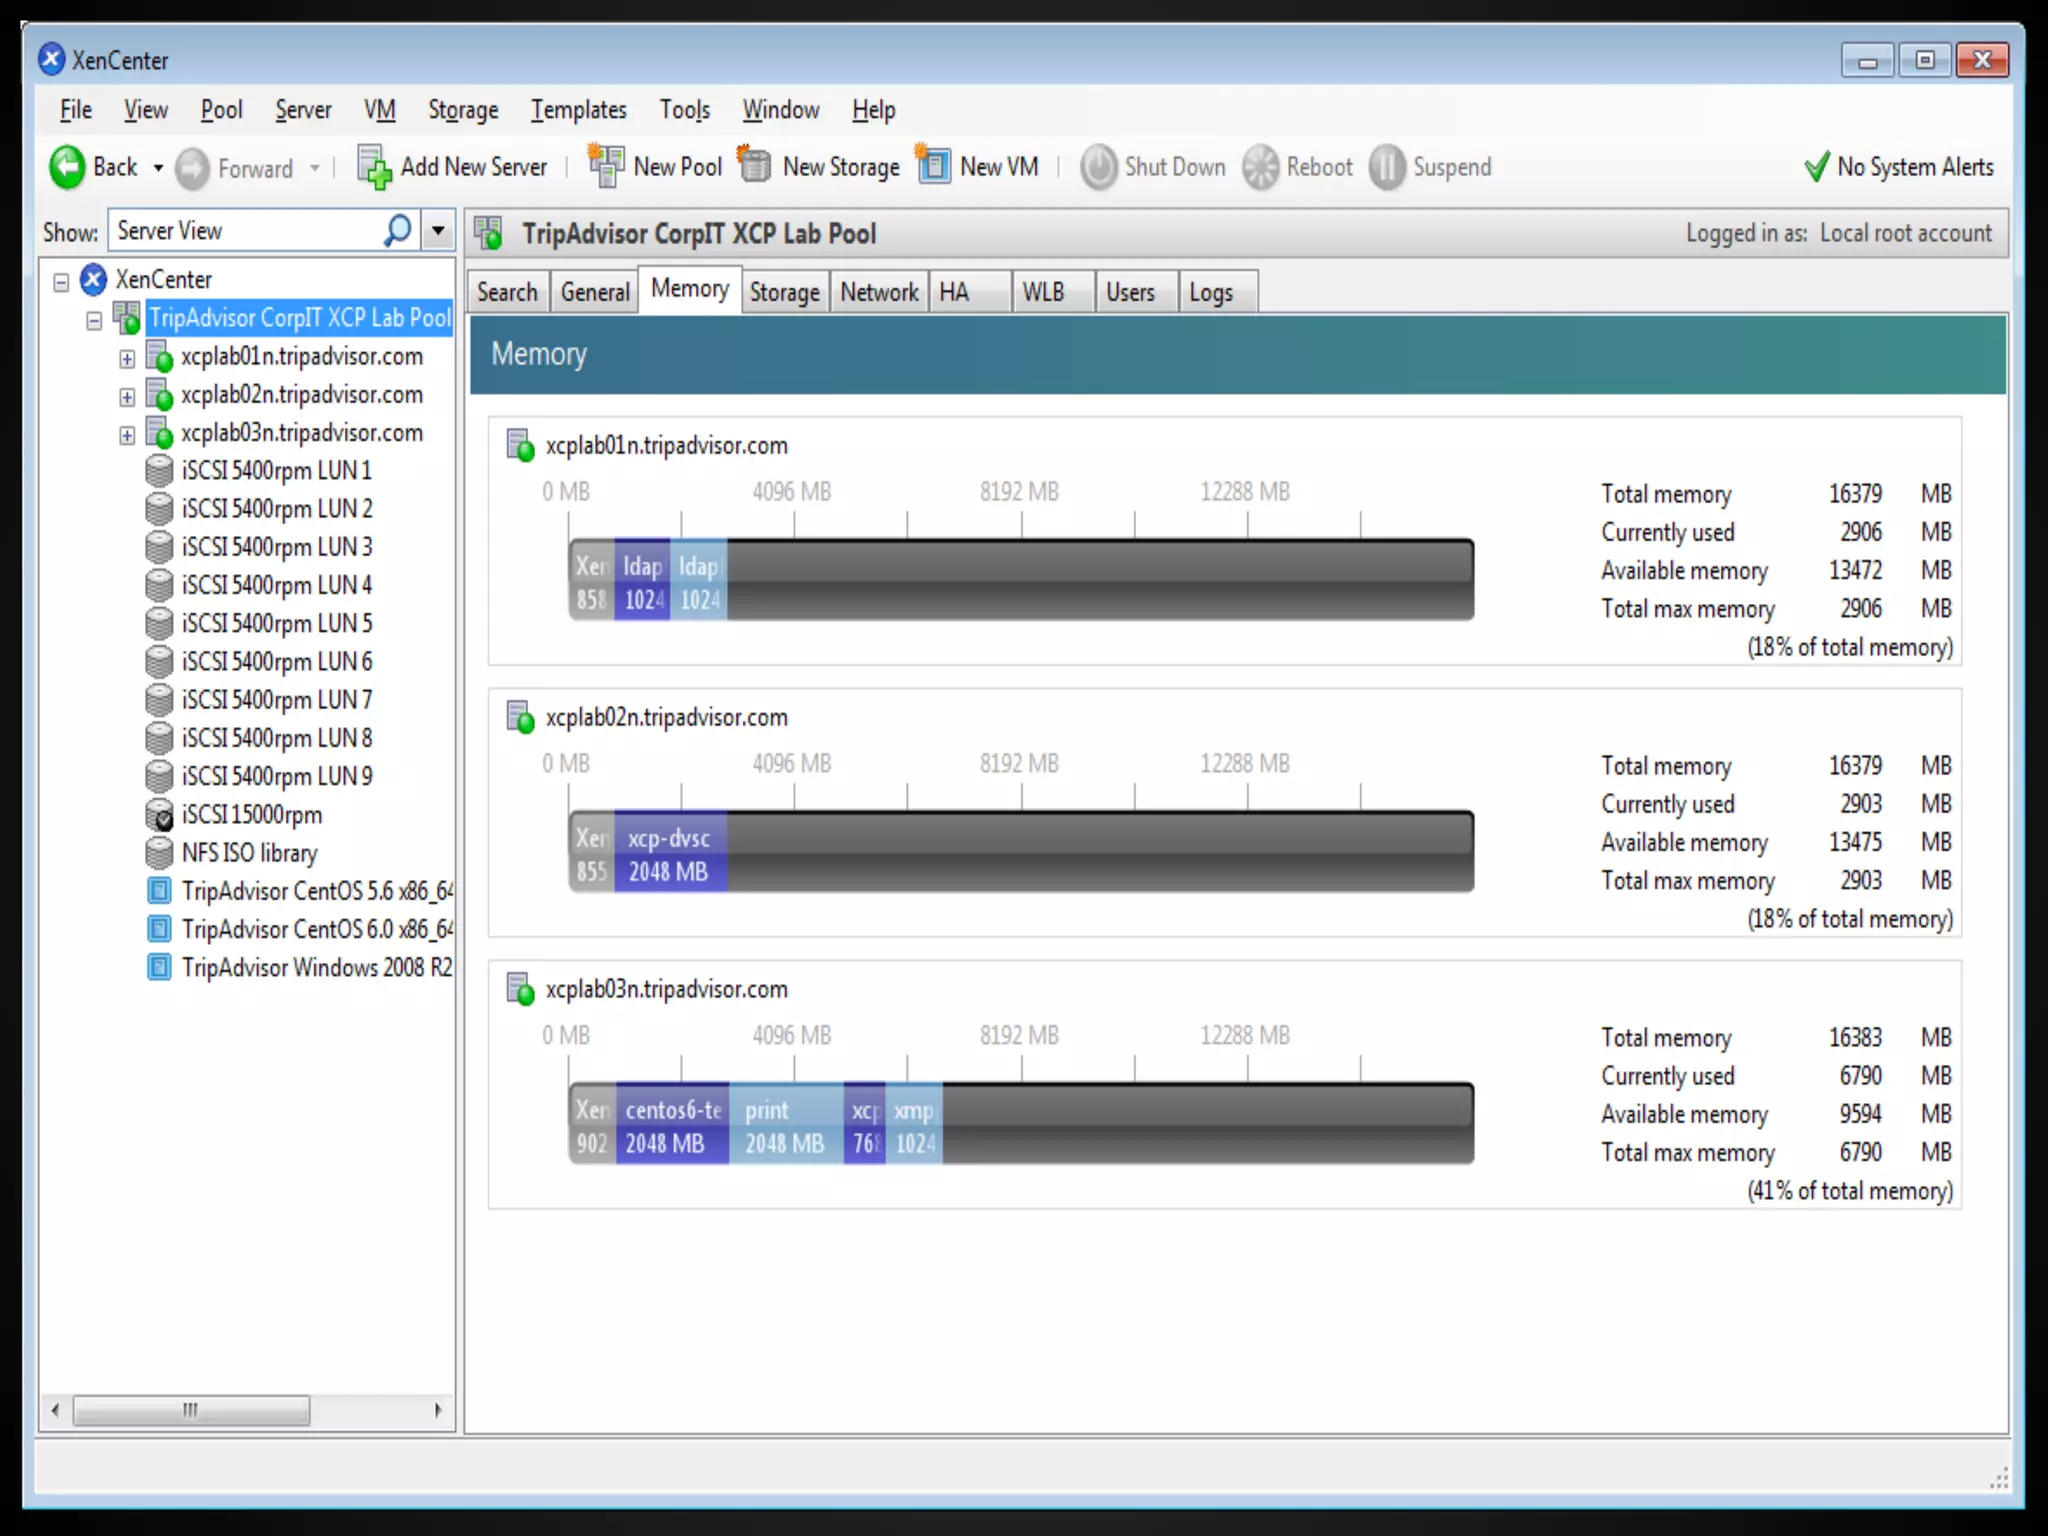Click the No System Alerts button
The image size is (2048, 1536).
pyautogui.click(x=1898, y=167)
